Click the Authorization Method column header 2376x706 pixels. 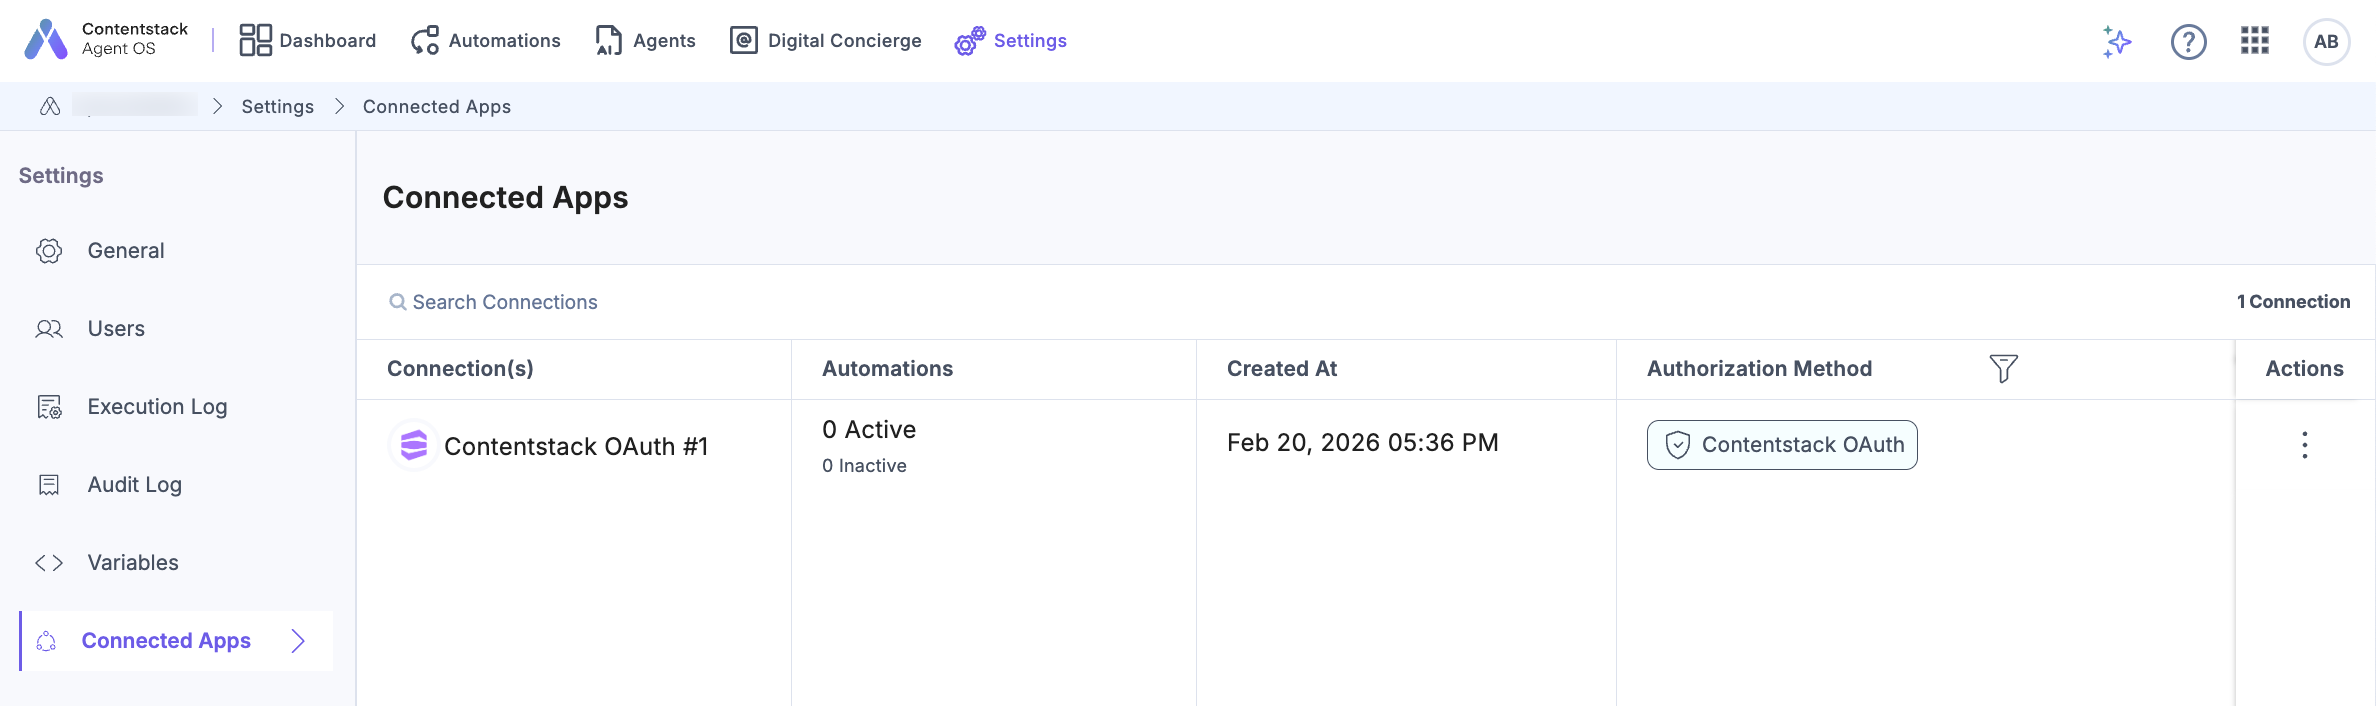1759,369
